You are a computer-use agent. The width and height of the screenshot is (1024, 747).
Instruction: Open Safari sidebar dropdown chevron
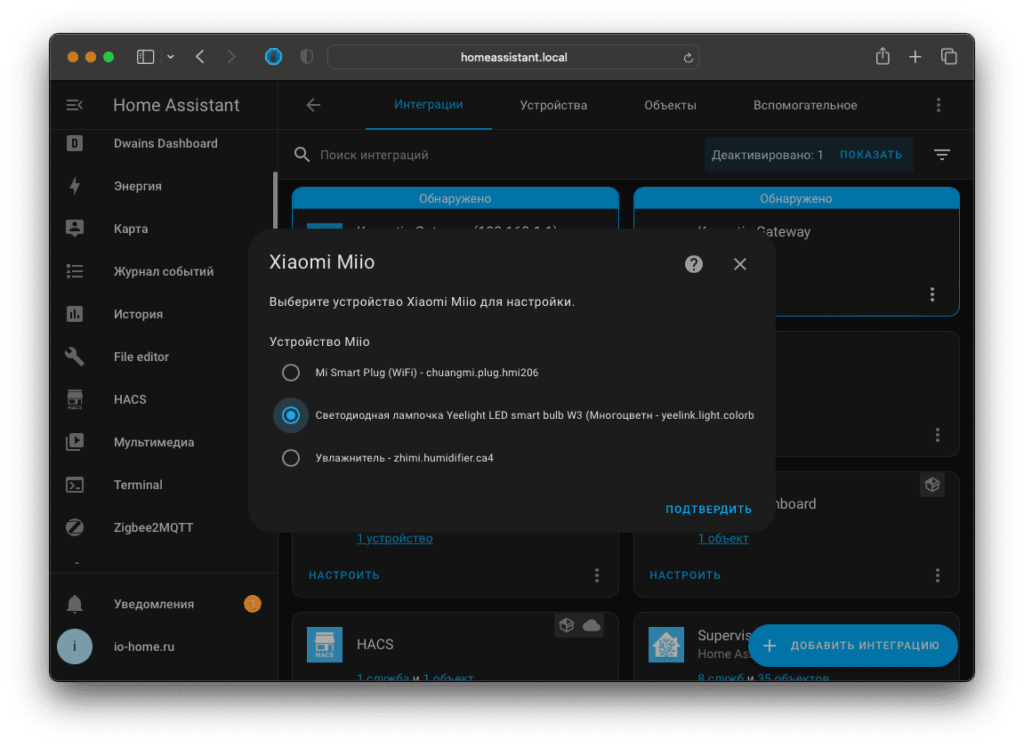pos(170,57)
